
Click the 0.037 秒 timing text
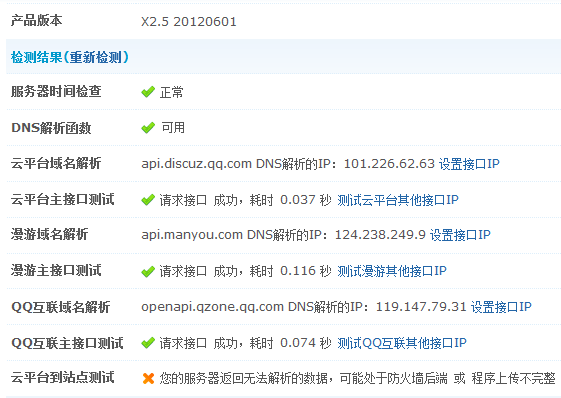tap(306, 200)
